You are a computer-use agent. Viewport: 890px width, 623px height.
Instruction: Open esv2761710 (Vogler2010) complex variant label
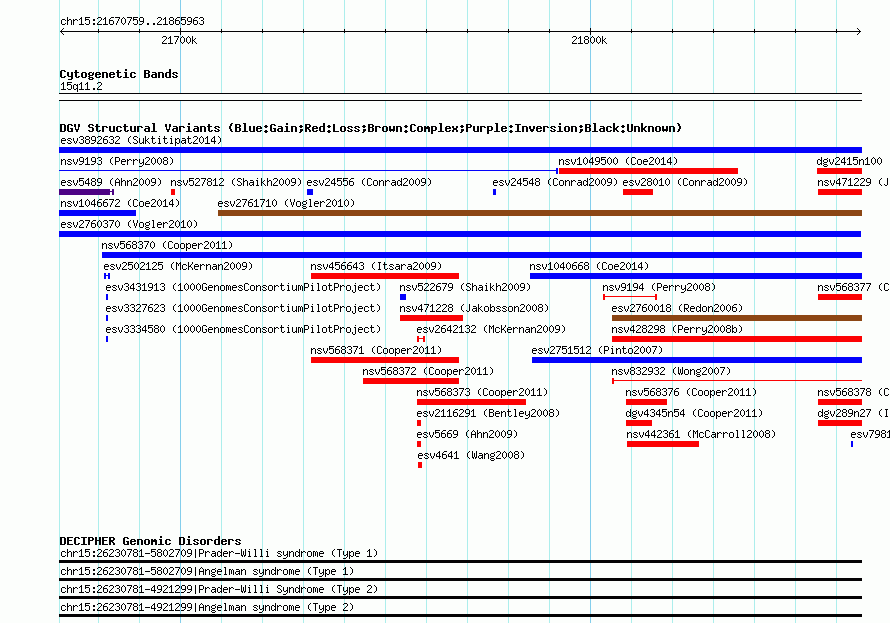[286, 203]
